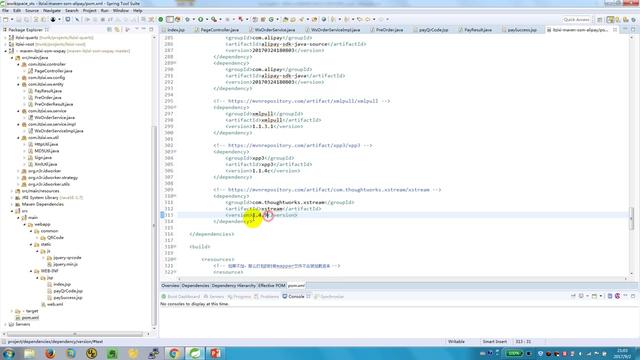Select WxOrderService.java in the project tree
The height and width of the screenshot is (360, 640).
coord(54,118)
